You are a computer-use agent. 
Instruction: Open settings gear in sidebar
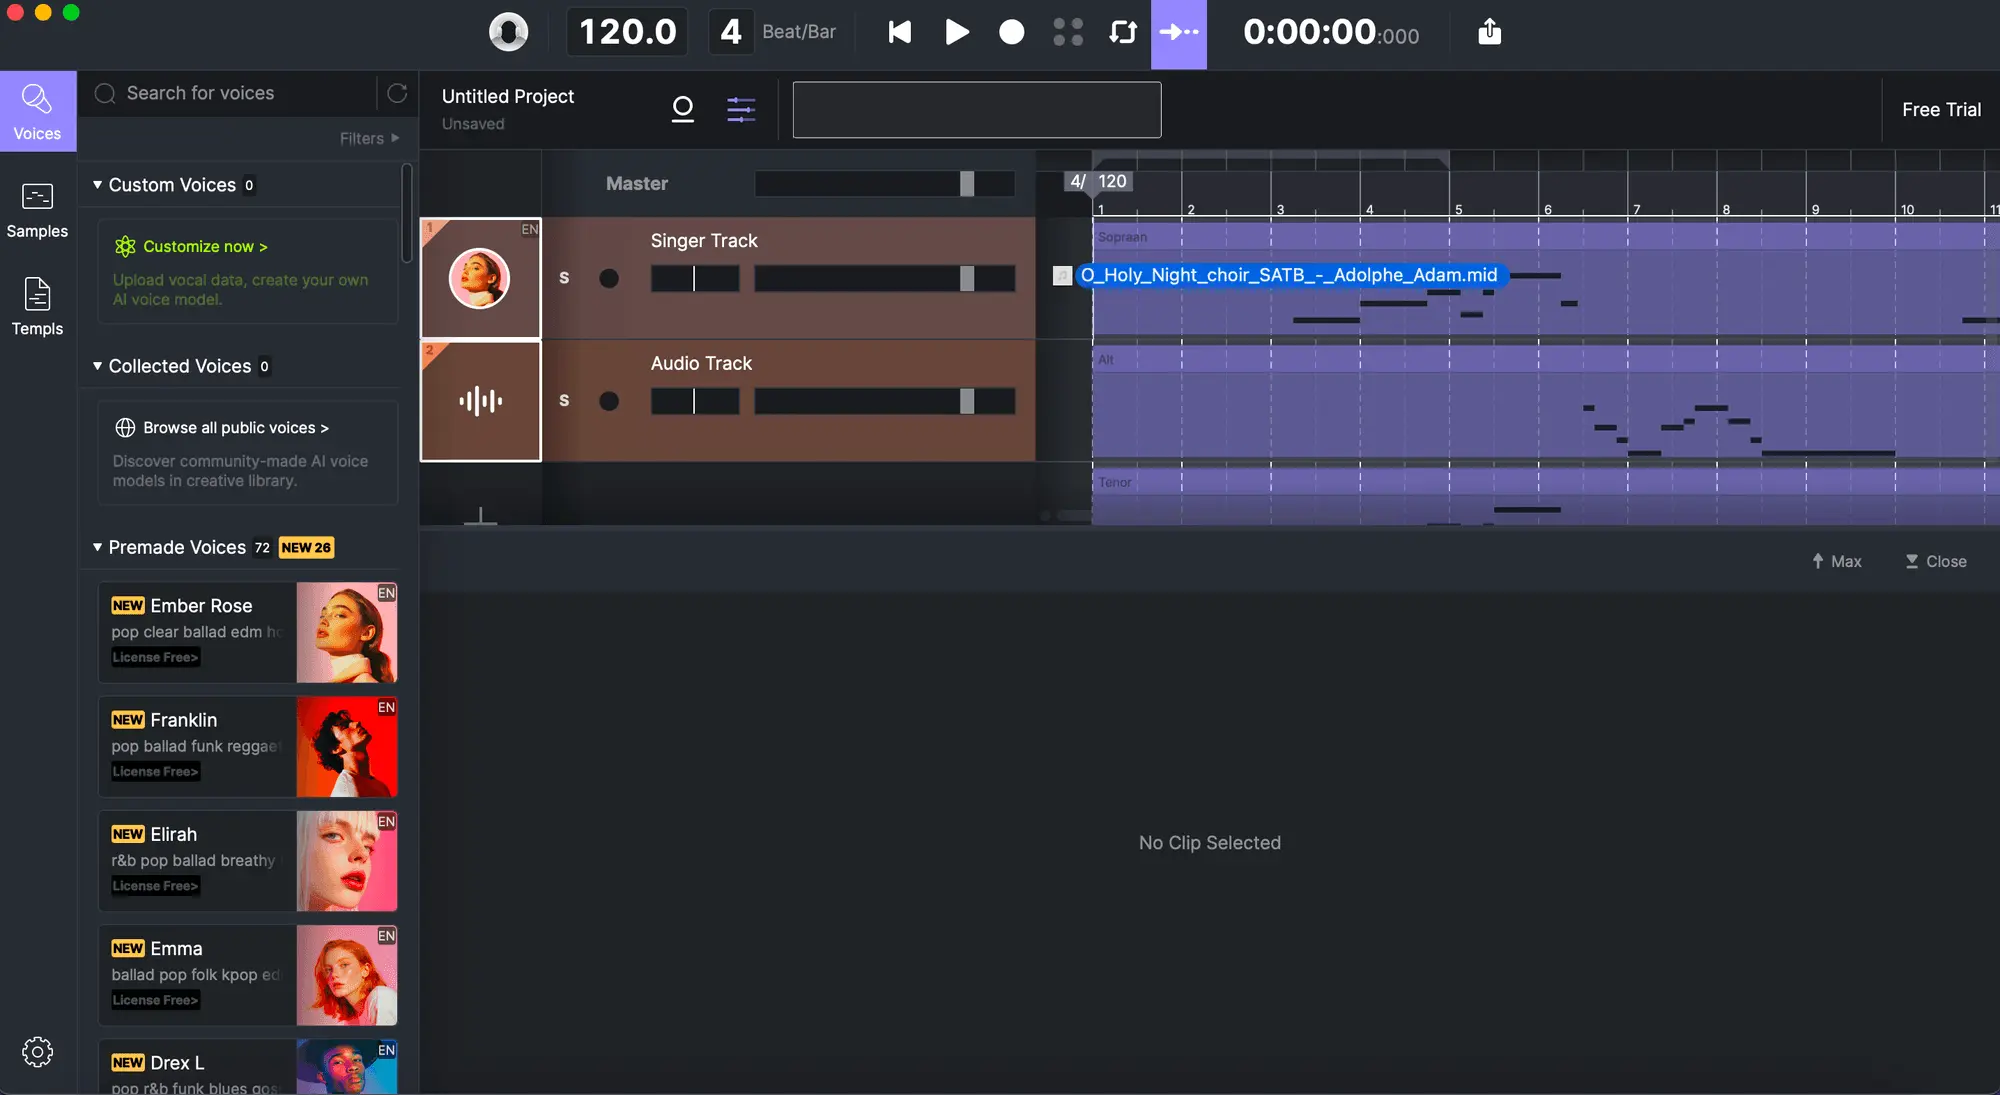pyautogui.click(x=37, y=1051)
